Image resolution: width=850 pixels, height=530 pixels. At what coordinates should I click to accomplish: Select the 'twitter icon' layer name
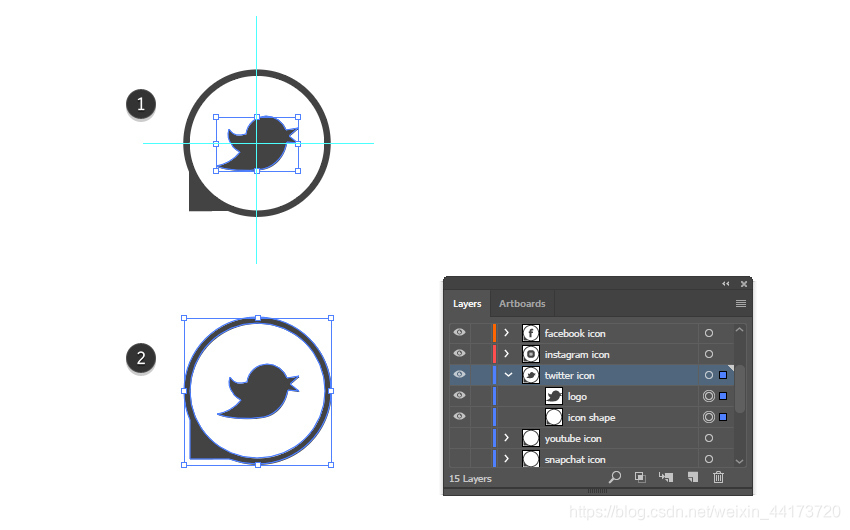[x=569, y=376]
